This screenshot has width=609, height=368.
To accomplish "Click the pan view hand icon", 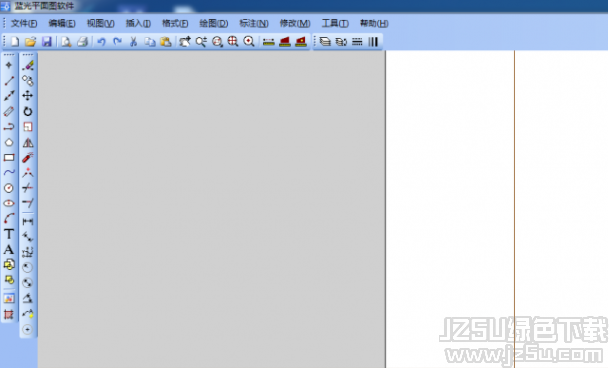I will tap(185, 42).
